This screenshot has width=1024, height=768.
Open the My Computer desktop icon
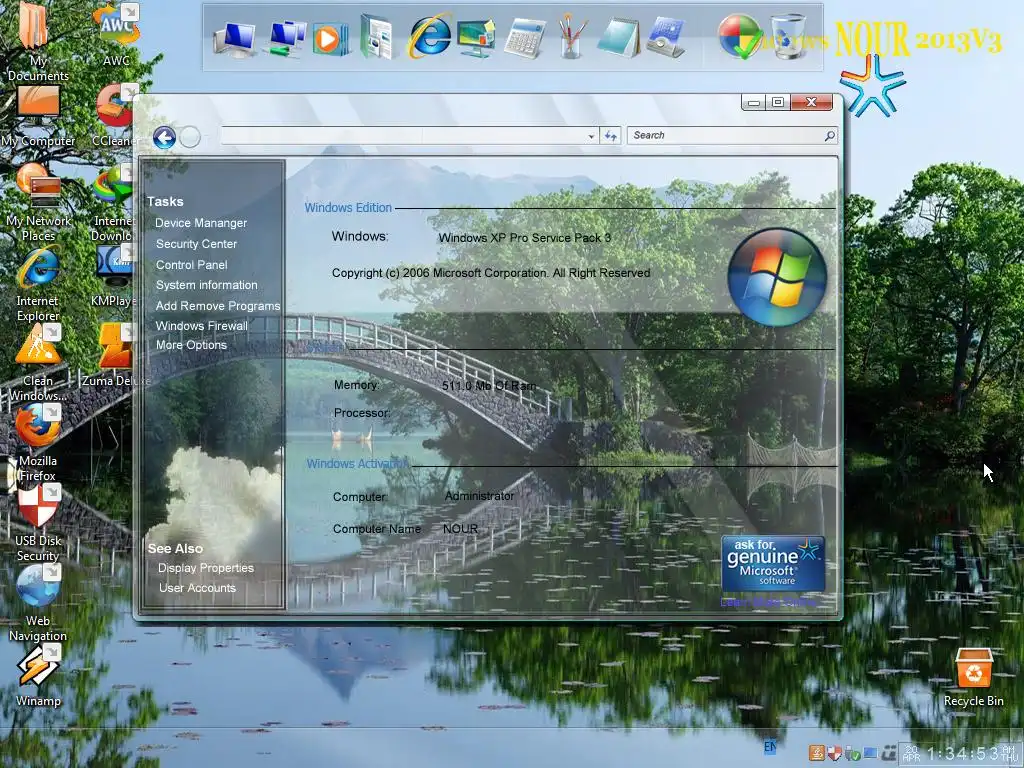[x=38, y=116]
